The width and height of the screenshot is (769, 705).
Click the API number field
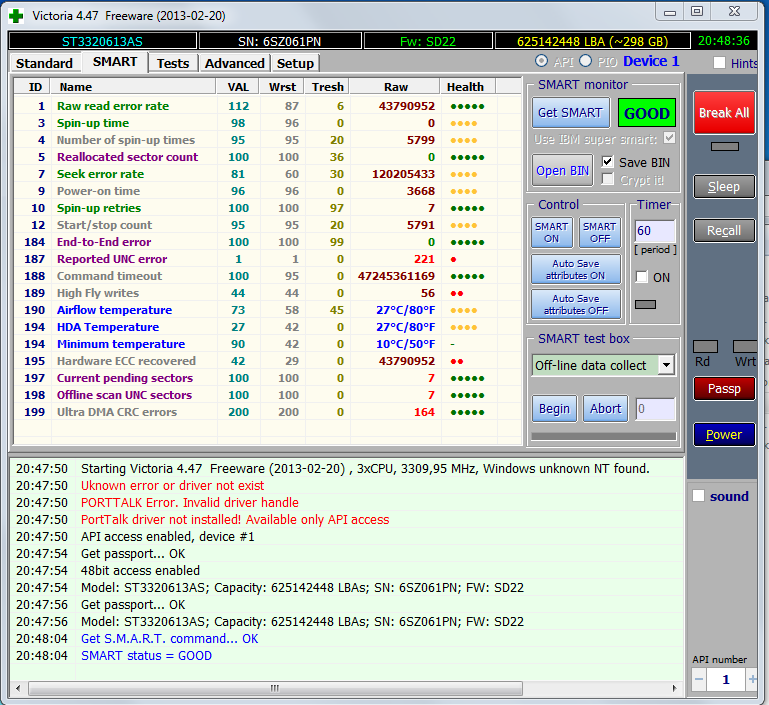point(726,680)
